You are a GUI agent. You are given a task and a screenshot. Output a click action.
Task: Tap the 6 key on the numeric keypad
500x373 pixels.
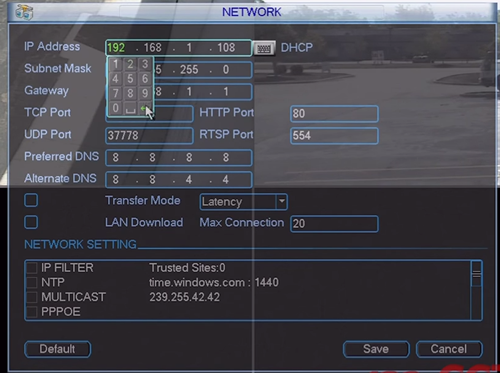pos(145,79)
